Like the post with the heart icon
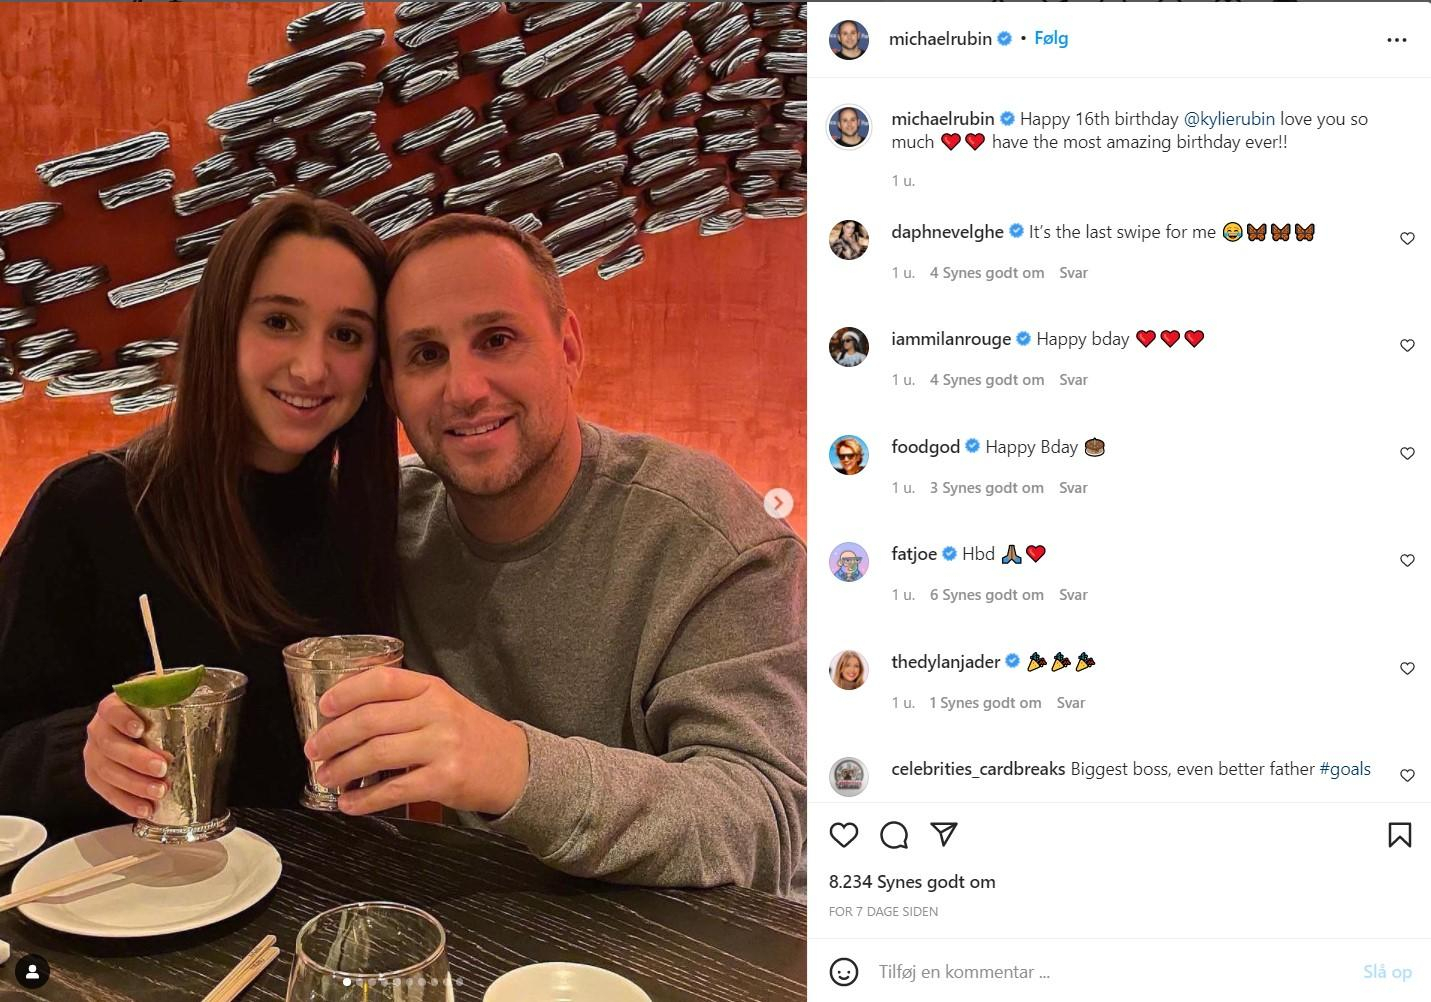Screen dimensions: 1431x1002 click(x=844, y=835)
